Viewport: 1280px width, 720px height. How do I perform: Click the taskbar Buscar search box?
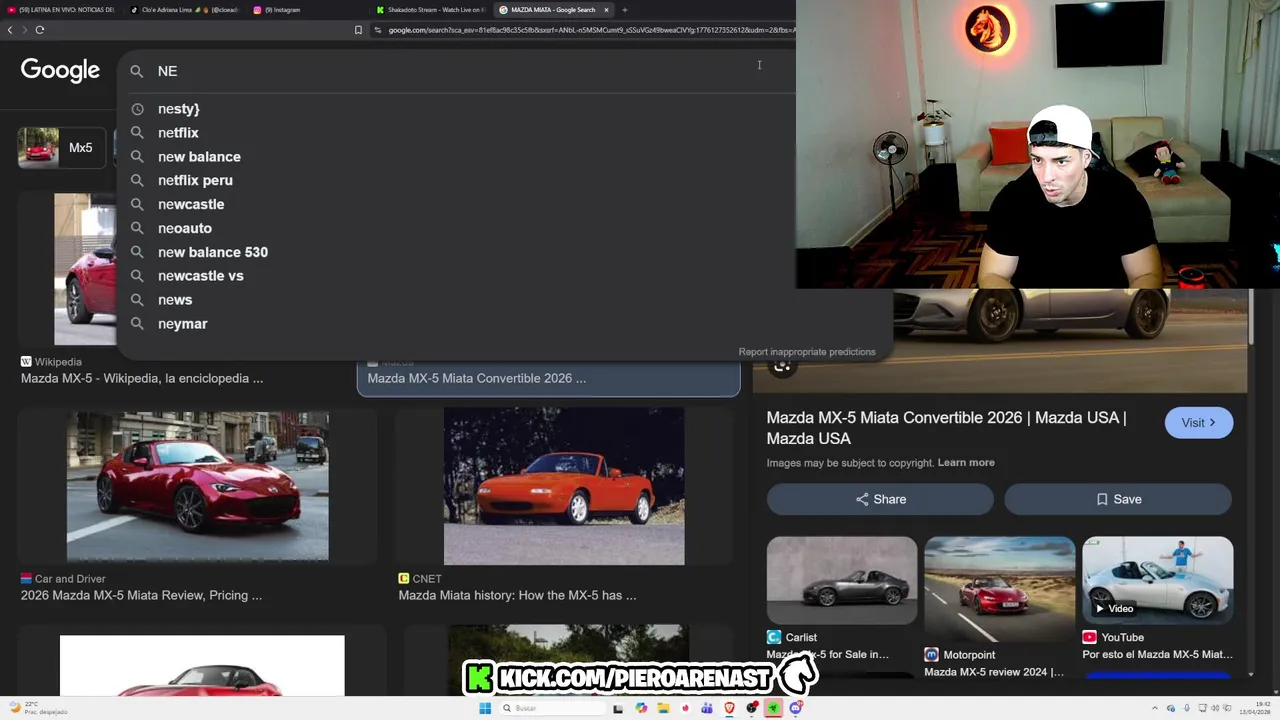click(552, 708)
